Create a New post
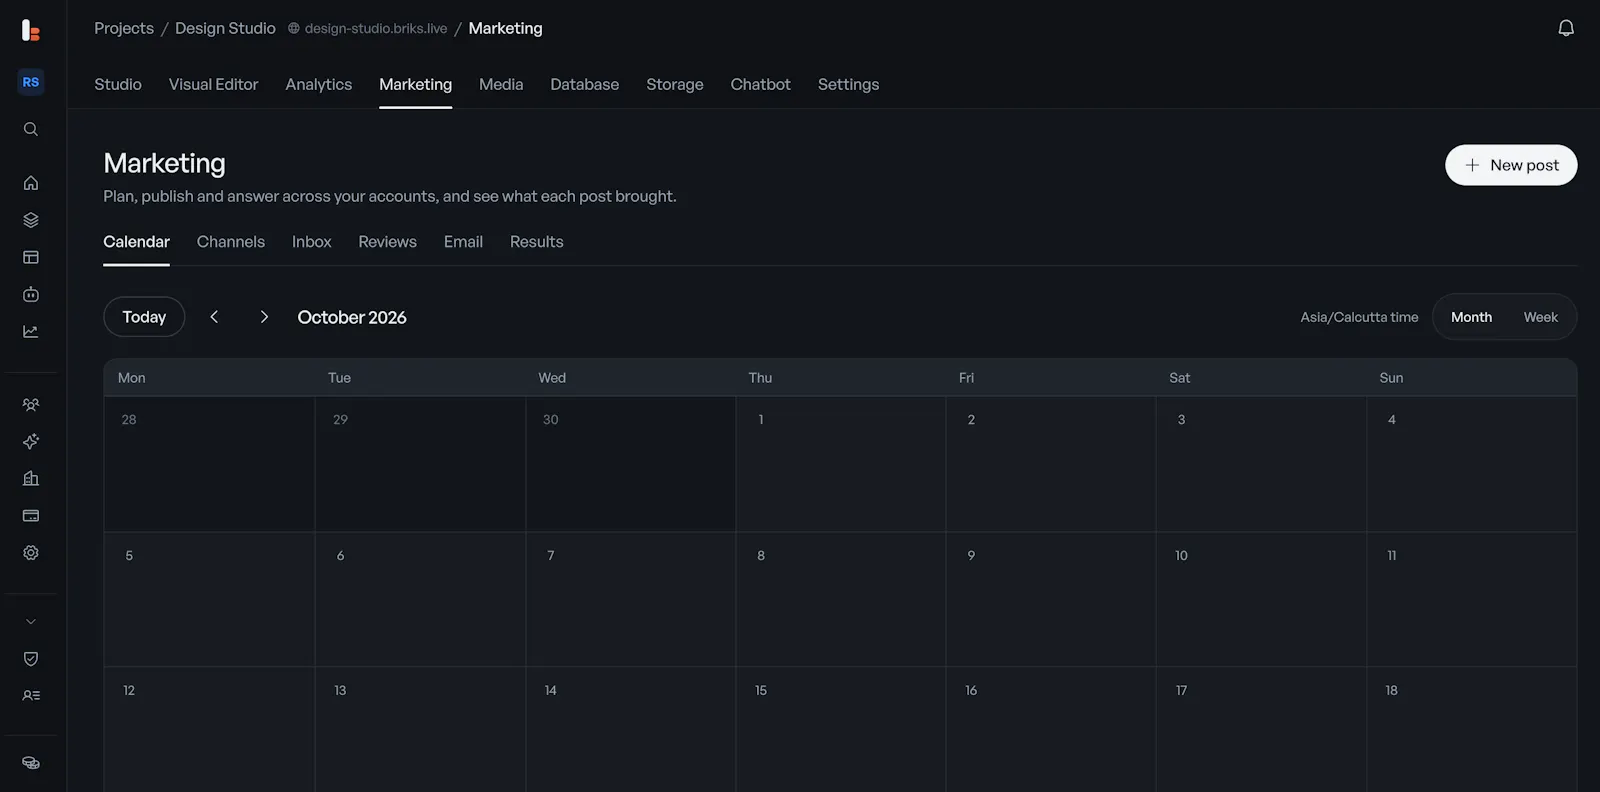Screen dimensions: 1600x792 1511,165
